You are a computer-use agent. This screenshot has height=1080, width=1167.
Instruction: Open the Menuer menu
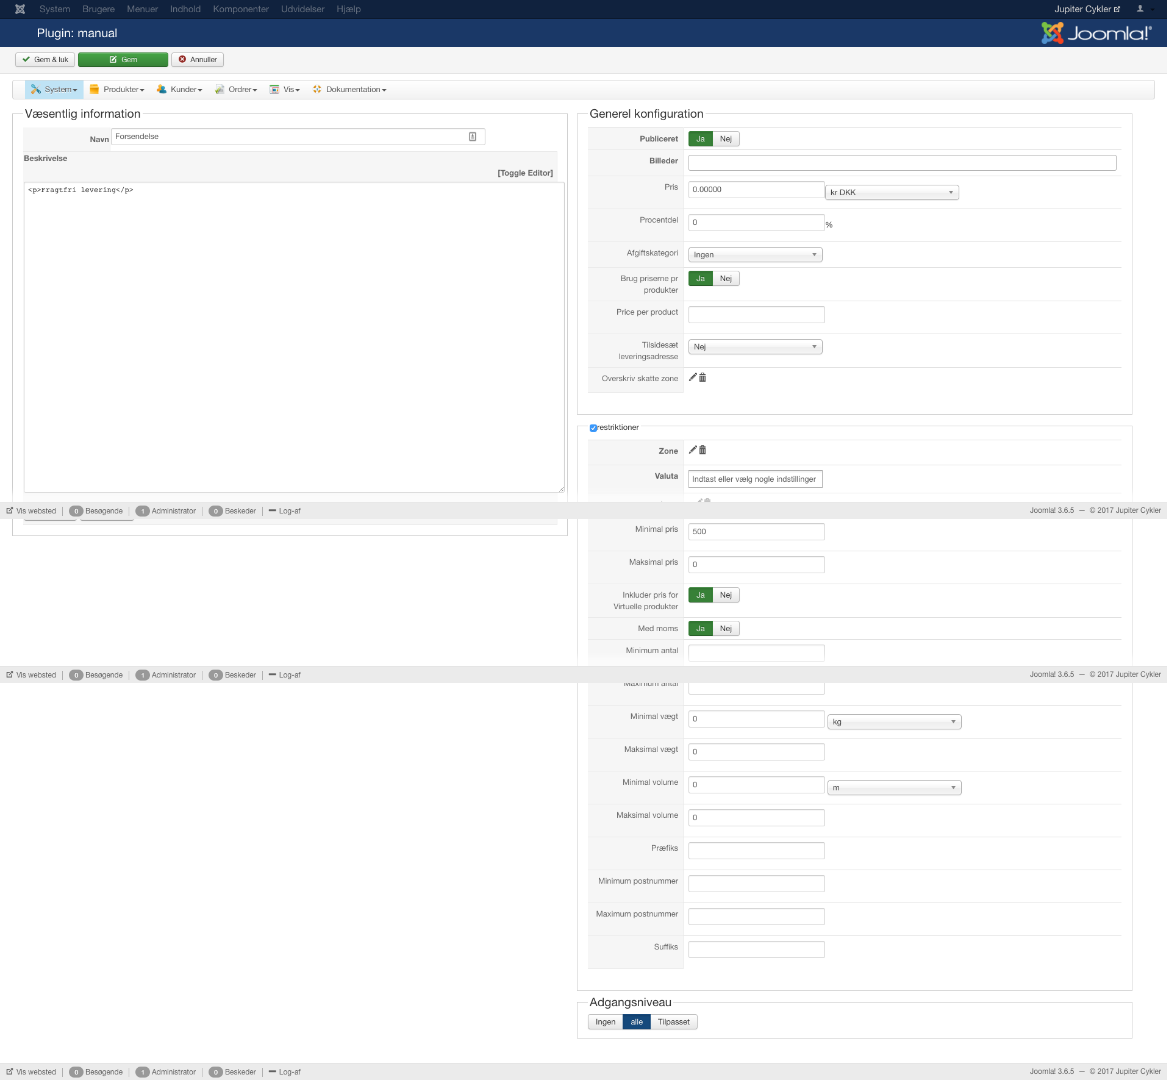[142, 9]
